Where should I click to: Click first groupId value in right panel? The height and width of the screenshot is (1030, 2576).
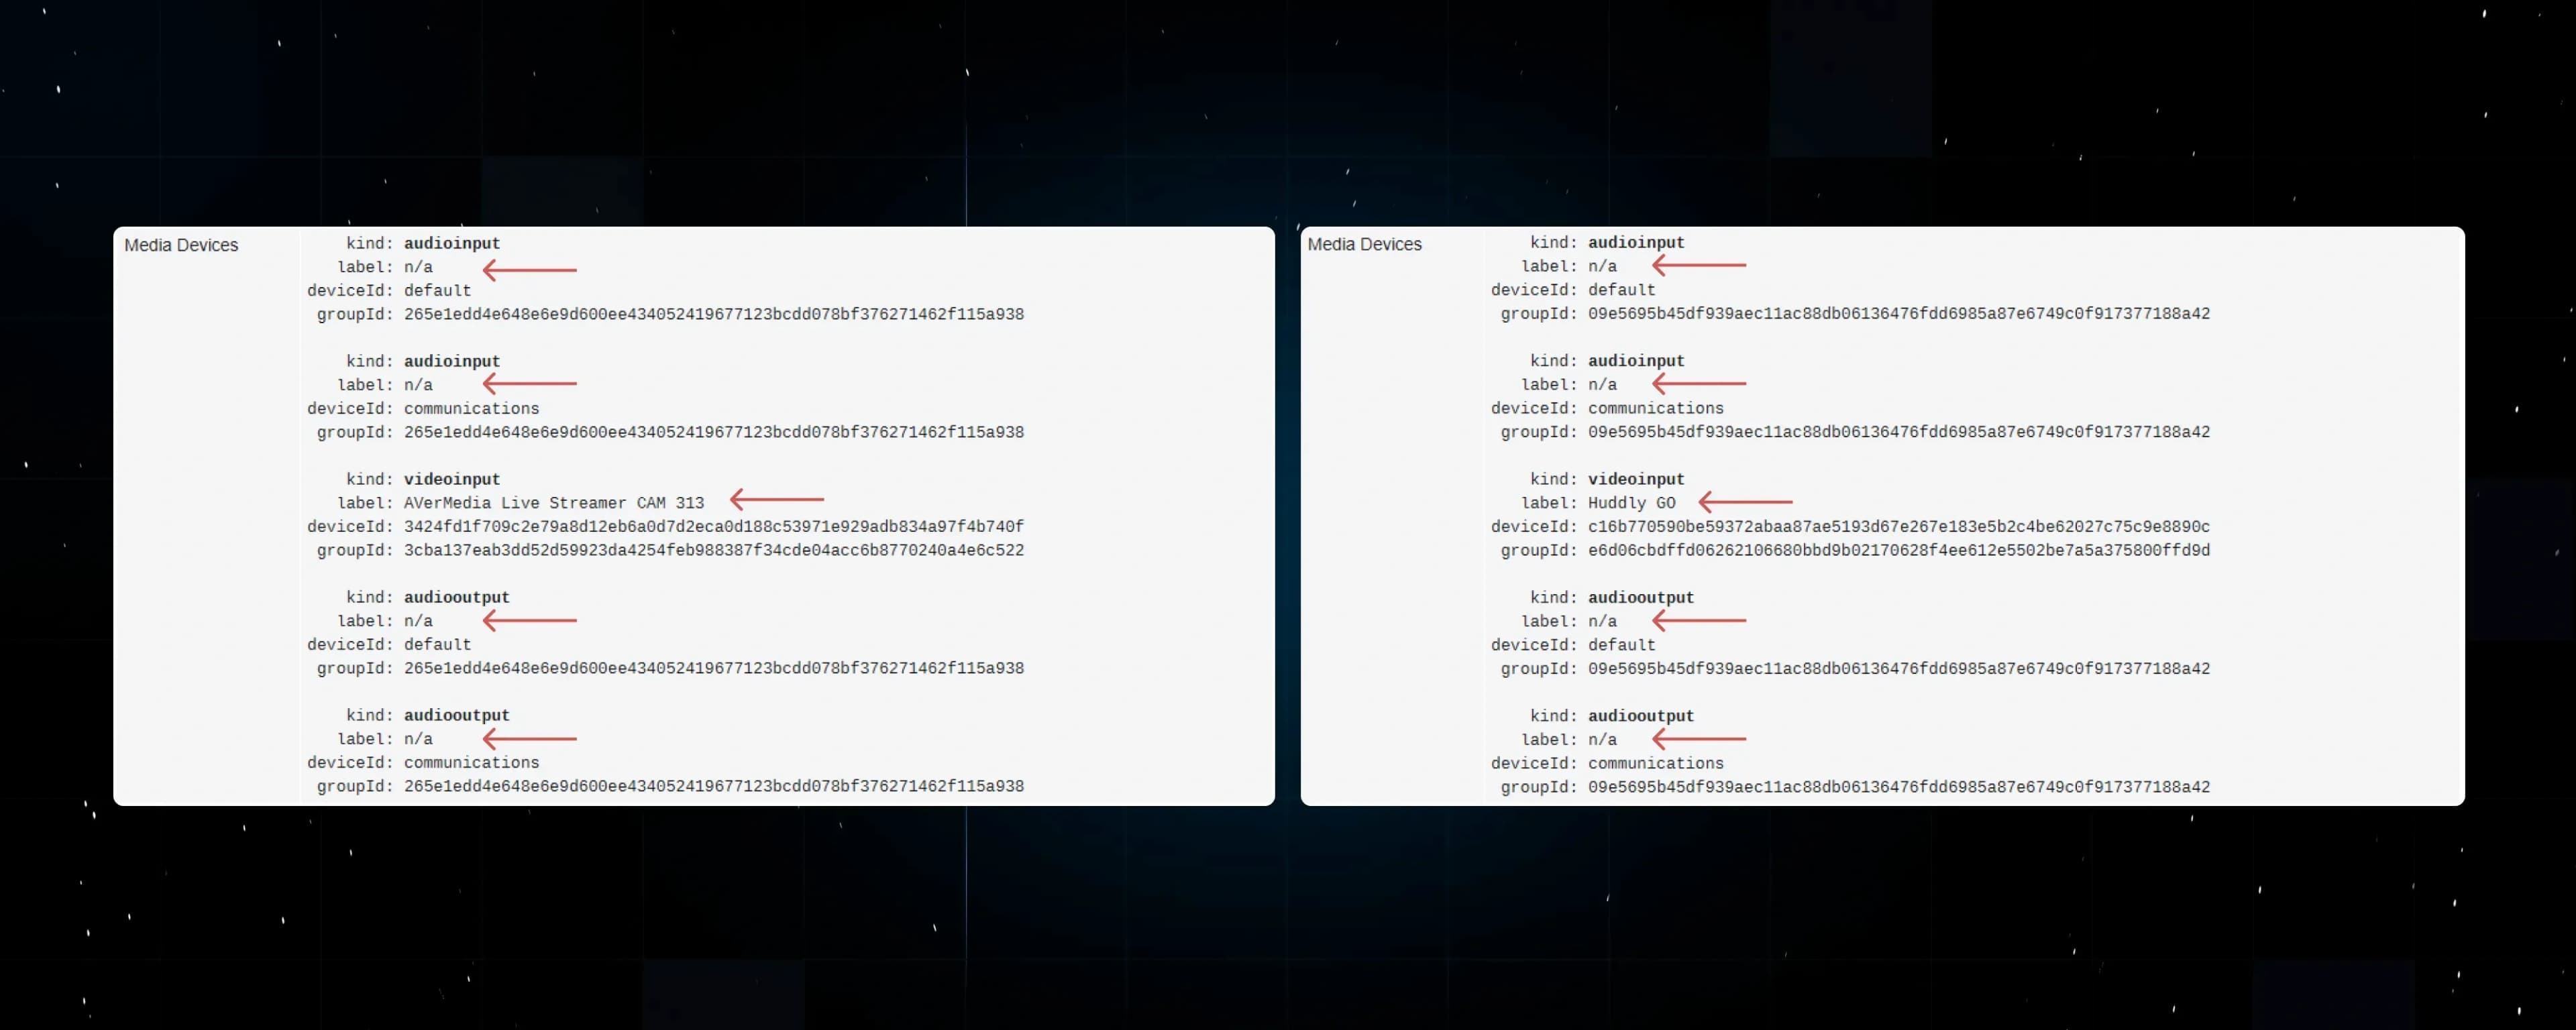coord(1898,313)
